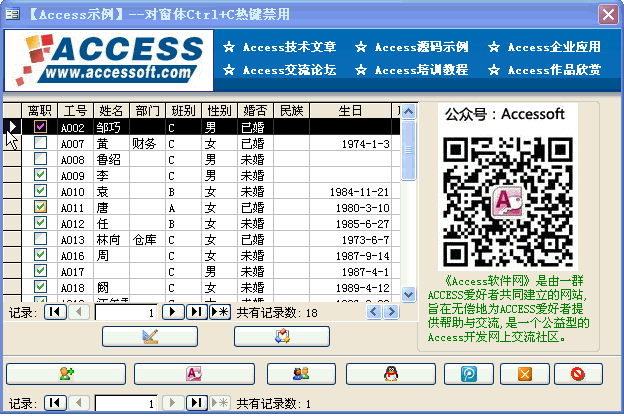Open the Access企业应用 link

(554, 47)
